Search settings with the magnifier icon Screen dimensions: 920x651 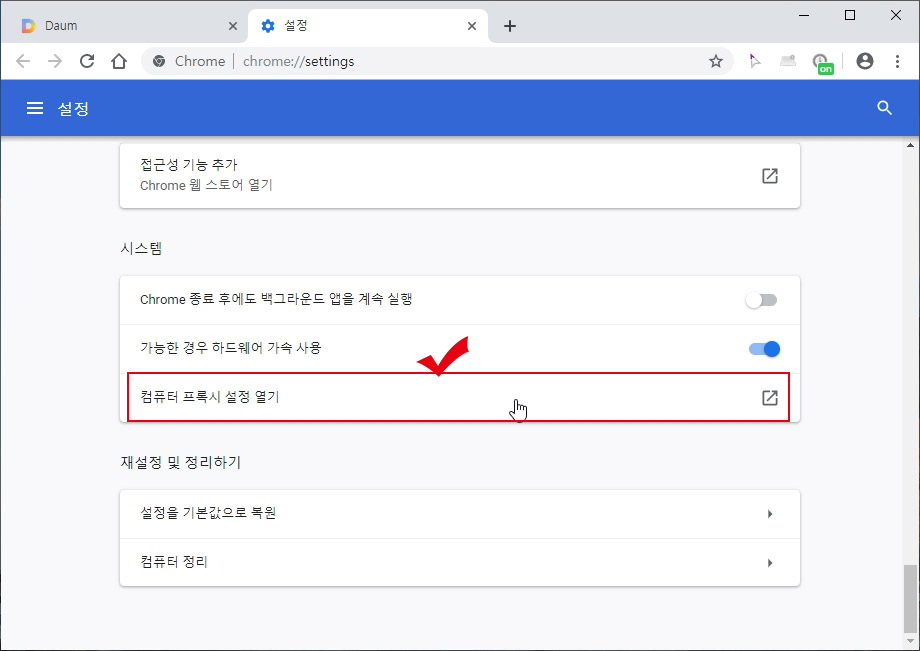[x=884, y=108]
